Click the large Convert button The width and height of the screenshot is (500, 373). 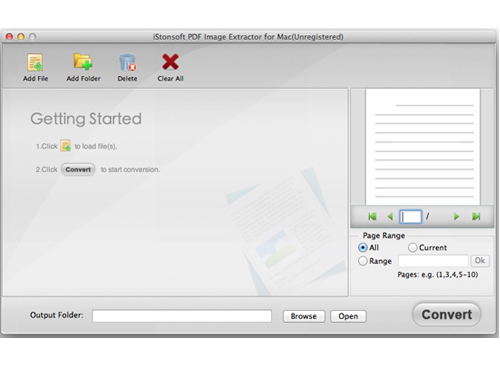click(447, 314)
